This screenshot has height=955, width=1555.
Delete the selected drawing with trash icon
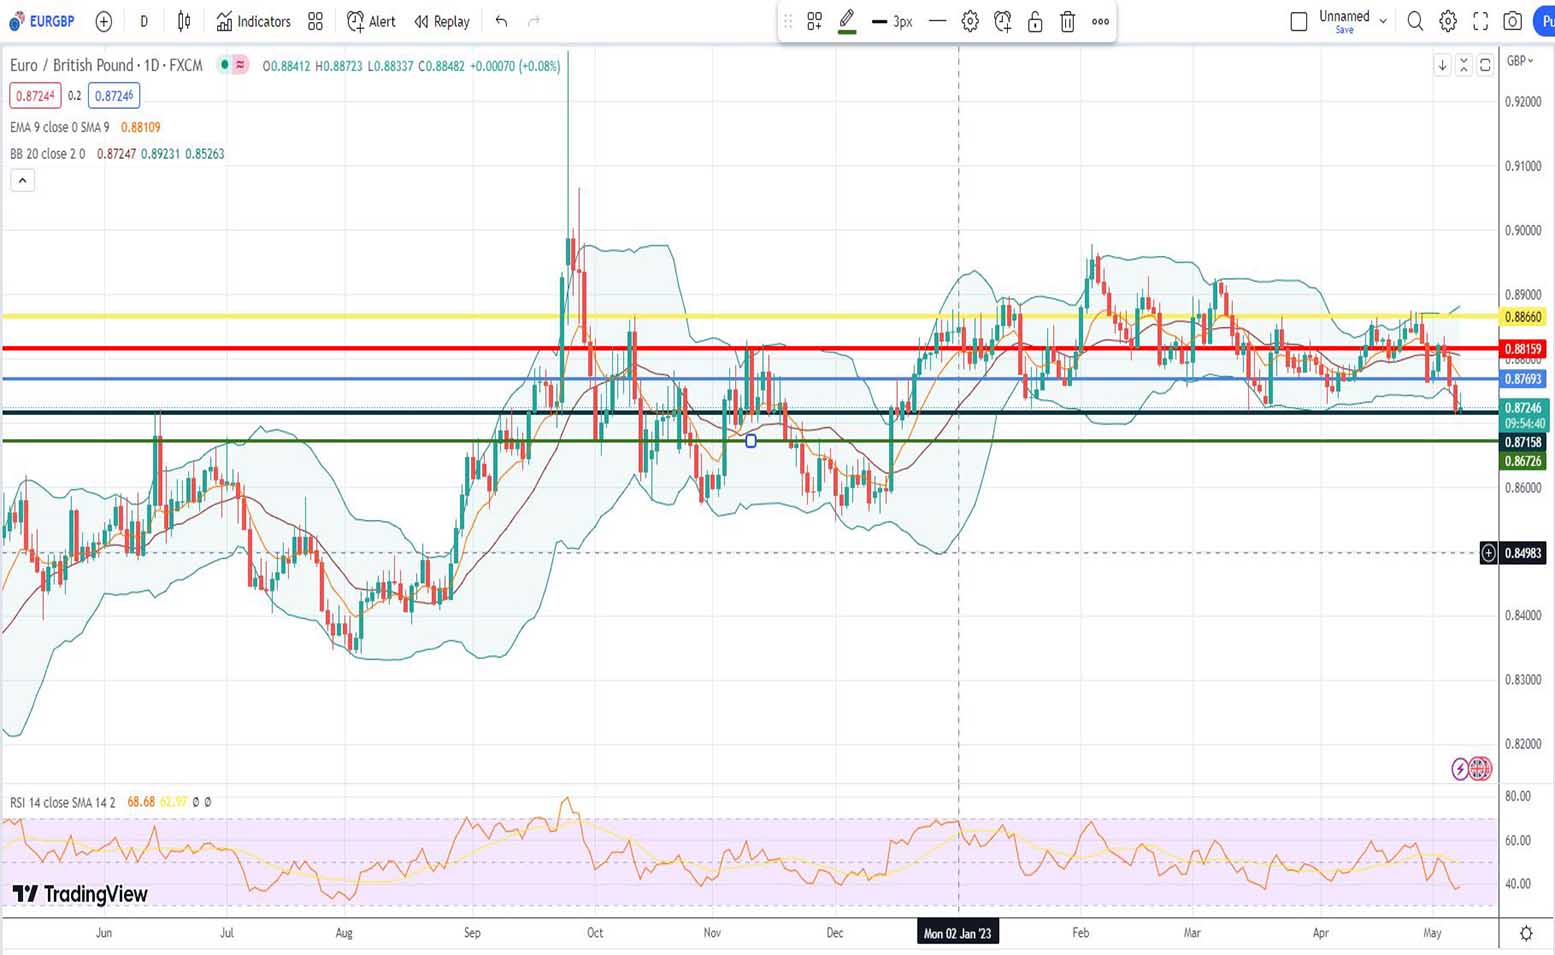point(1067,21)
